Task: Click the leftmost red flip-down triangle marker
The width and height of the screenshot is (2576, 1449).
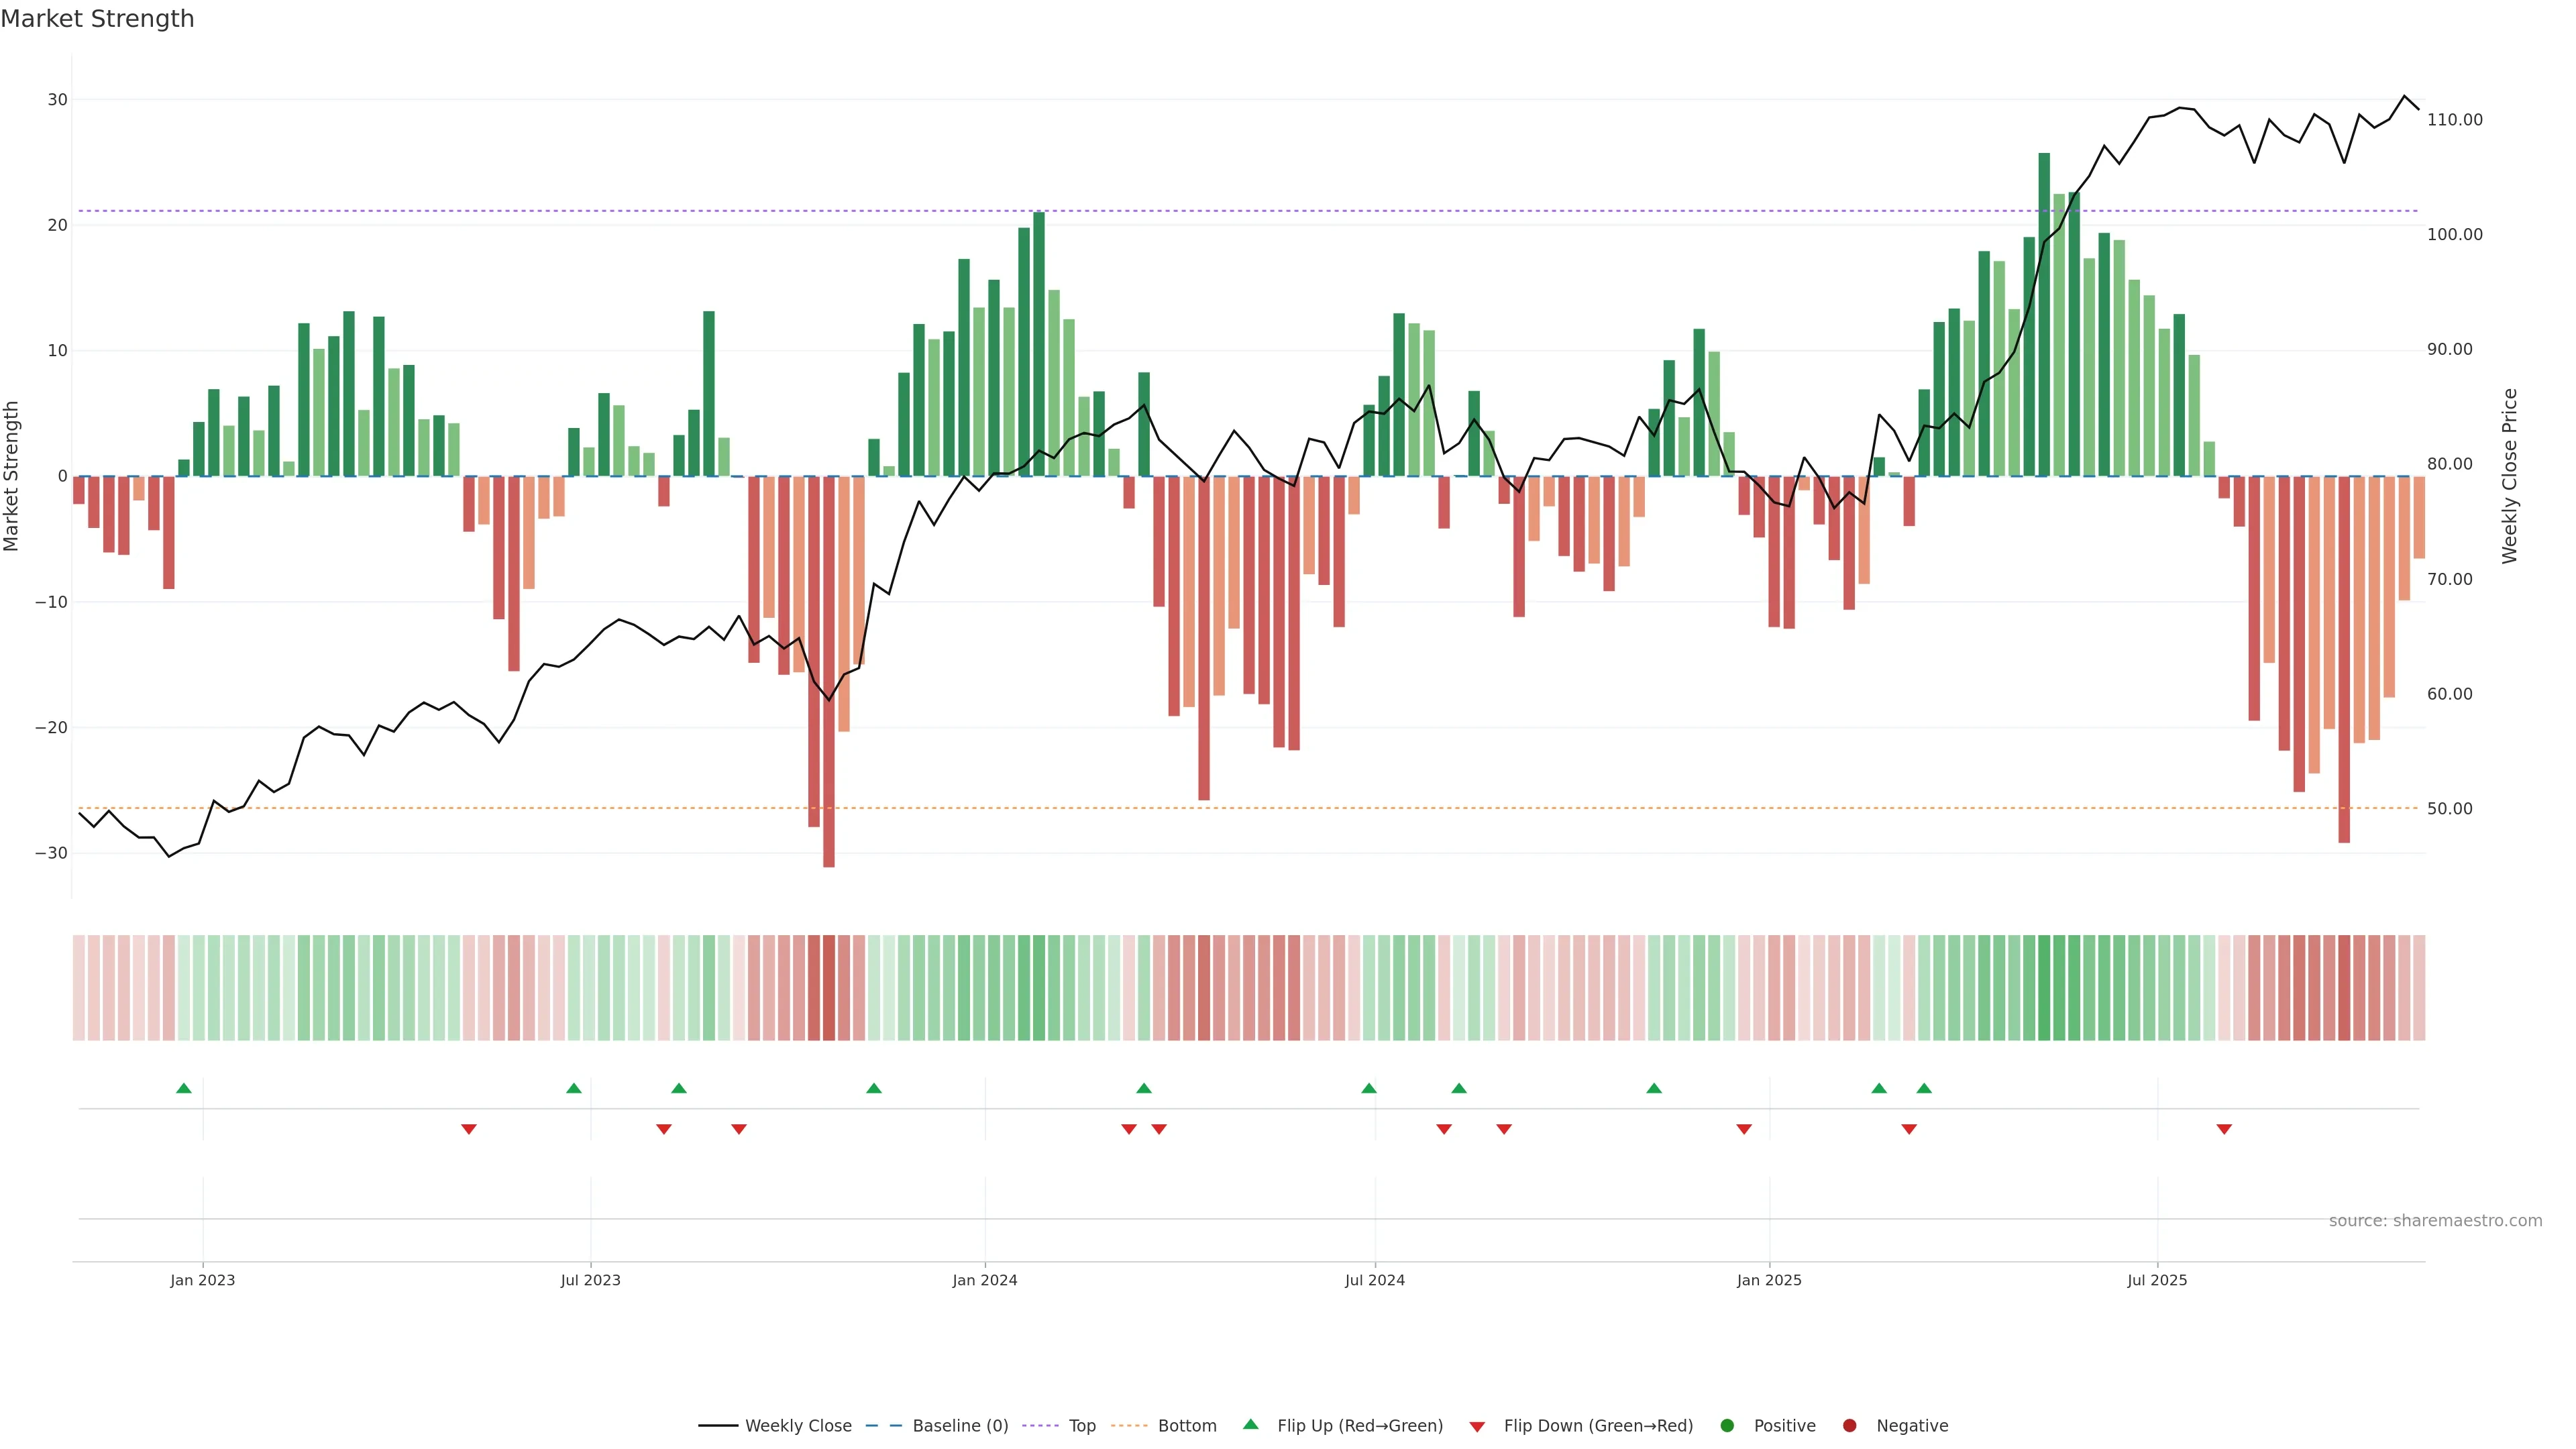Action: [469, 1129]
